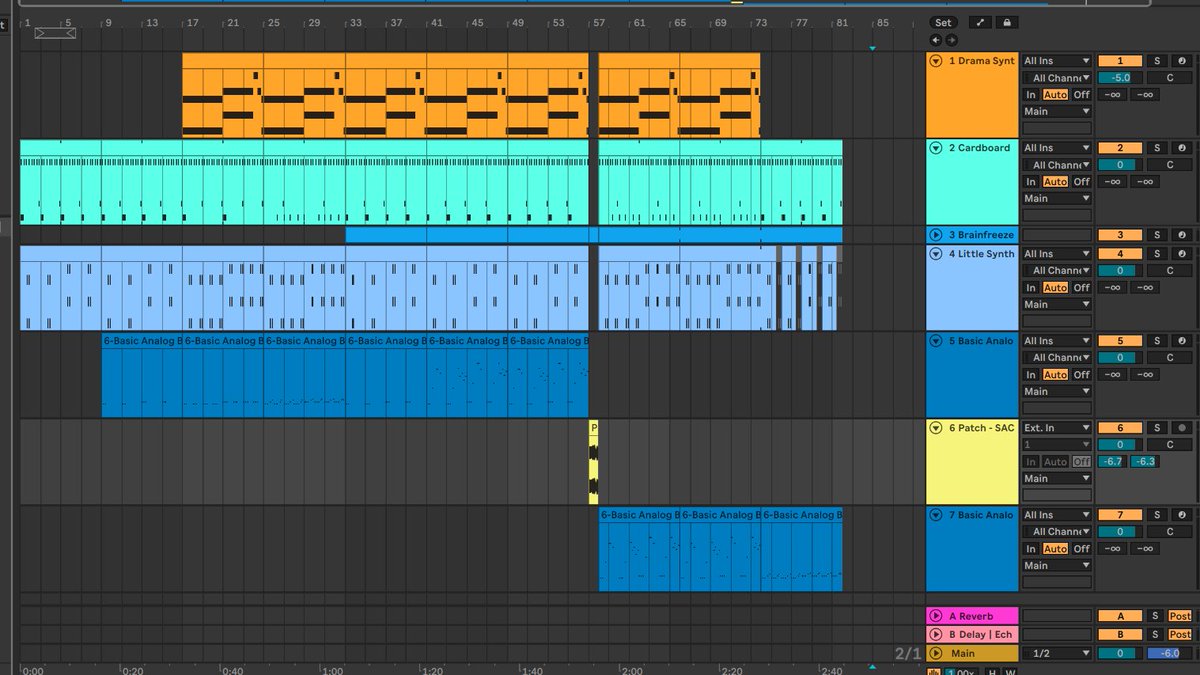
Task: Select the Brainfreeze blue clip
Action: (x=593, y=235)
